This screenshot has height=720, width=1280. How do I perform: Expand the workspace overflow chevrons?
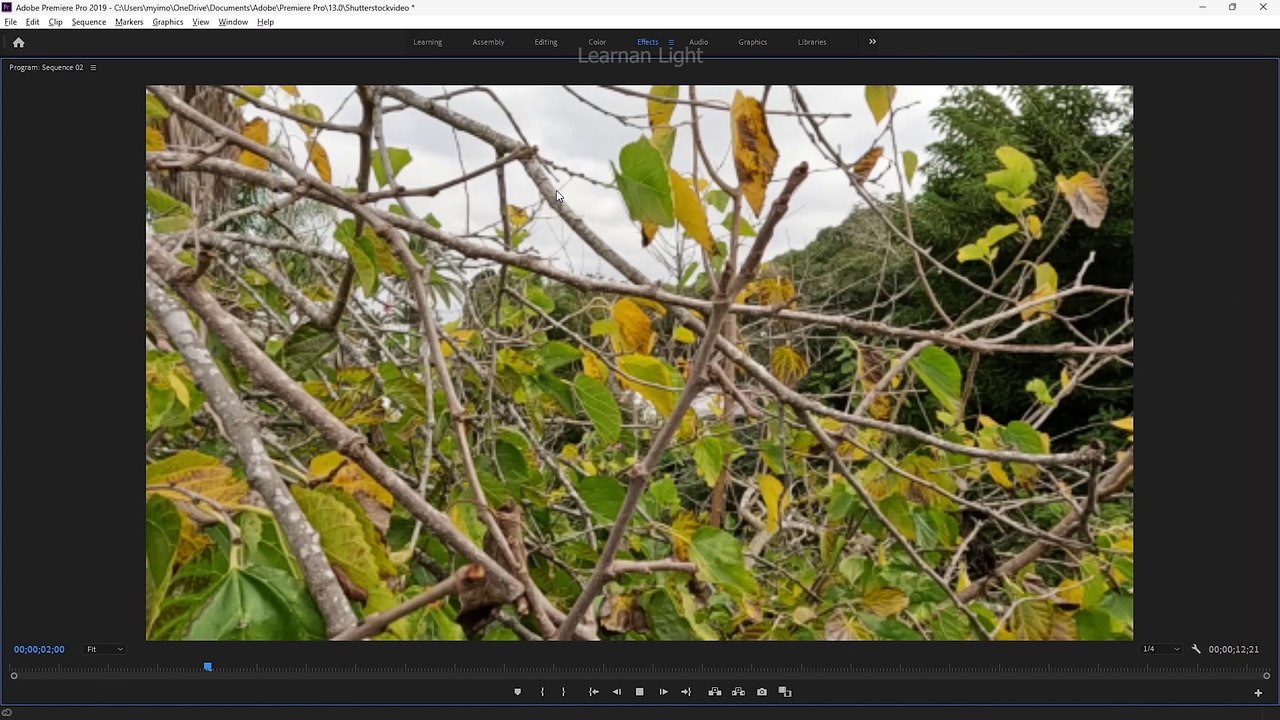872,42
